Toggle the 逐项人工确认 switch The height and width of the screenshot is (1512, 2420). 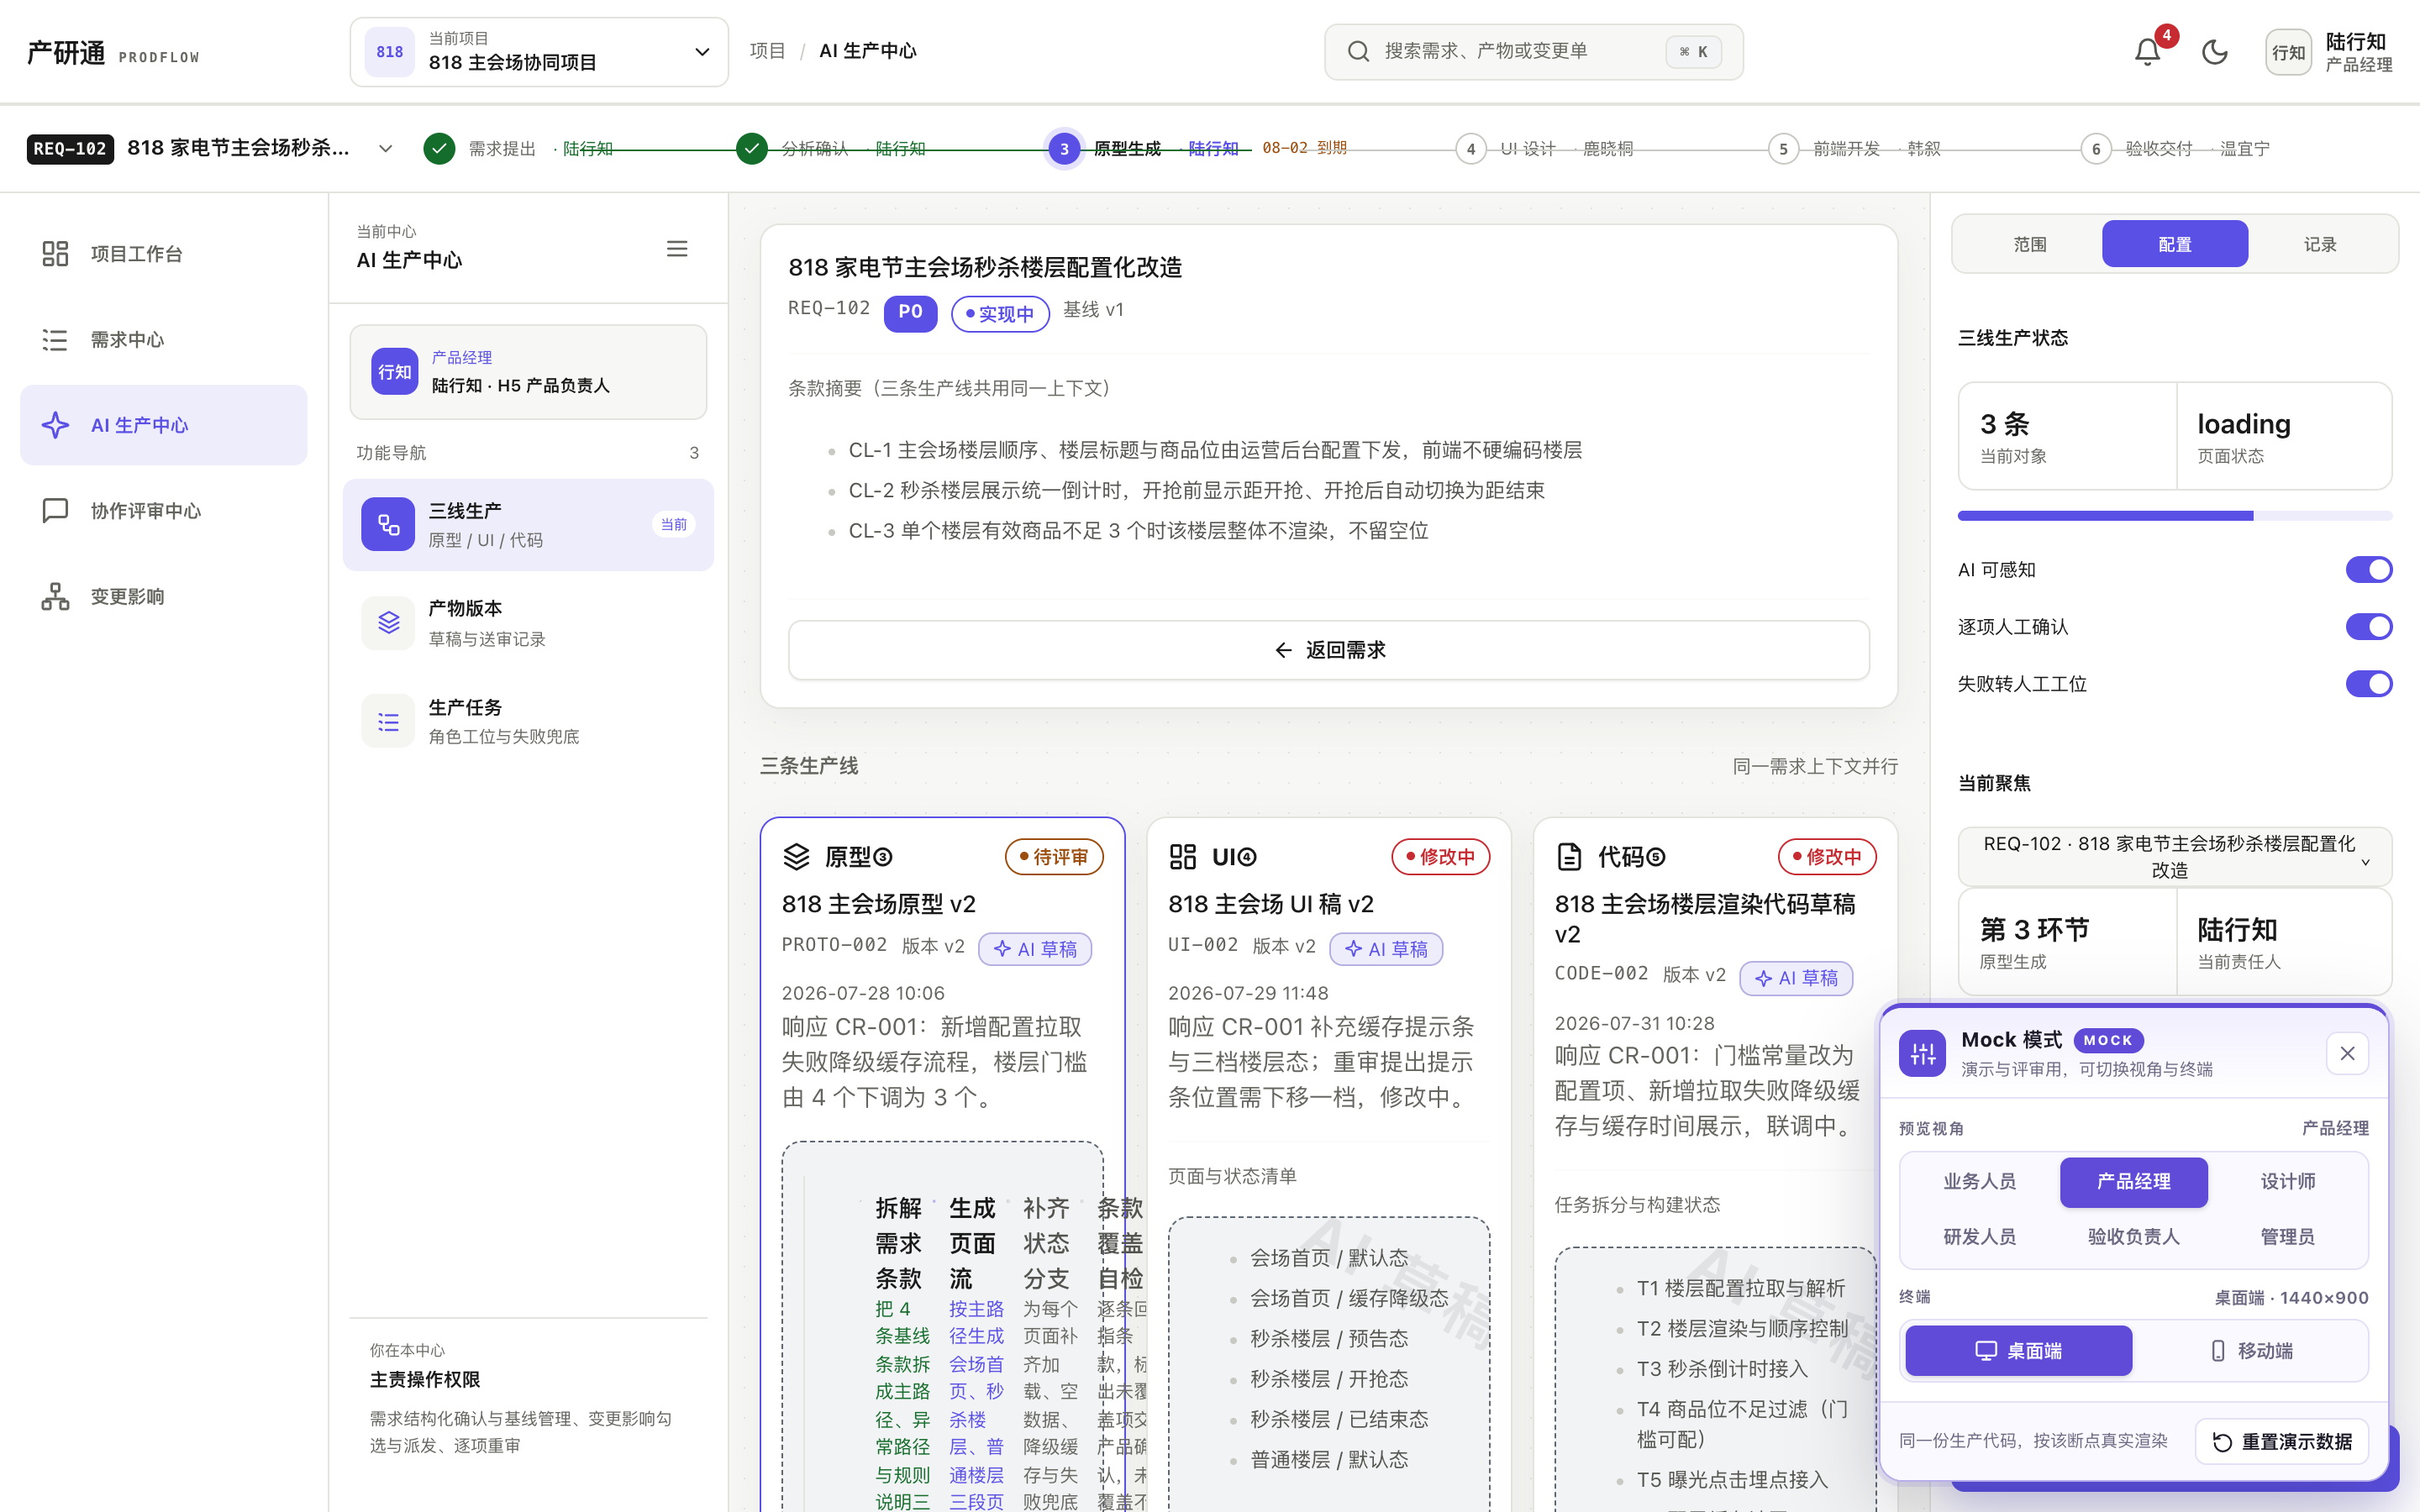pyautogui.click(x=2369, y=627)
